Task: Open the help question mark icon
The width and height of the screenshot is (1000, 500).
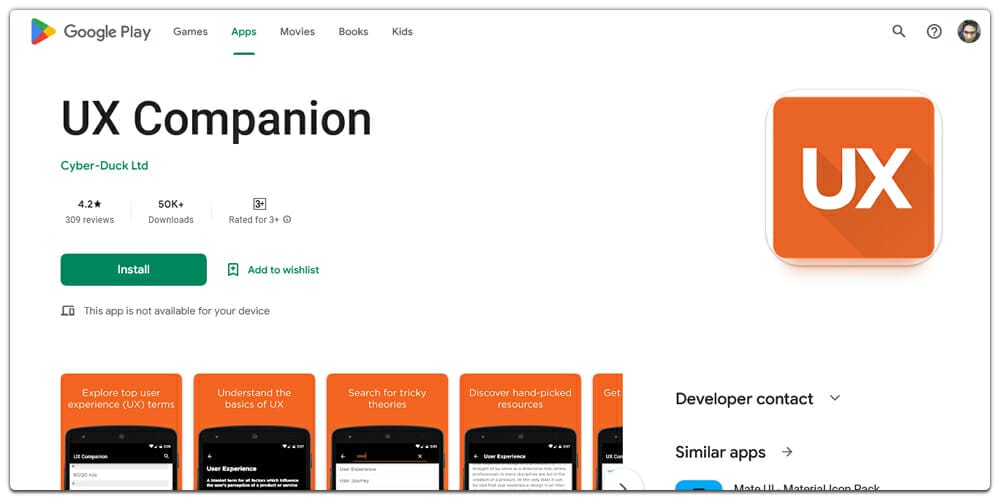Action: pos(934,31)
